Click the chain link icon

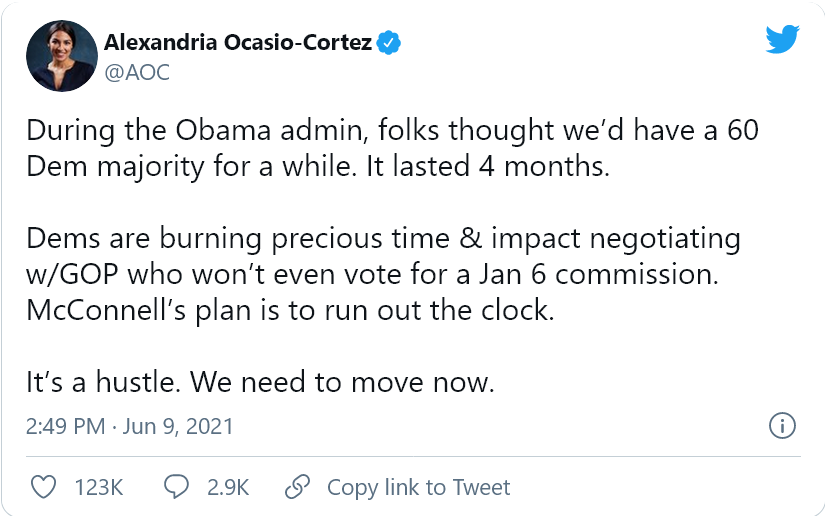[296, 487]
